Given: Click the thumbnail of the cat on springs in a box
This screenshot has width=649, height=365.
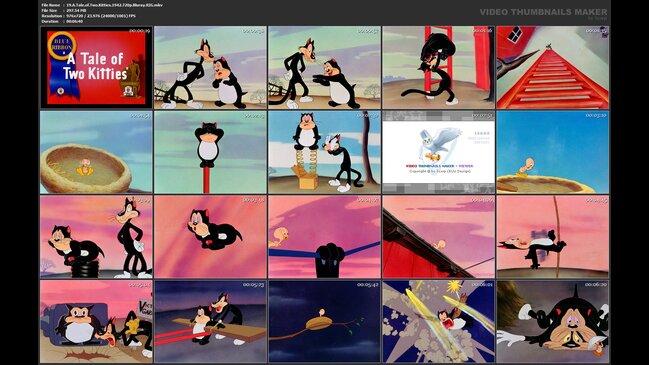Looking at the screenshot, I should coord(324,152).
